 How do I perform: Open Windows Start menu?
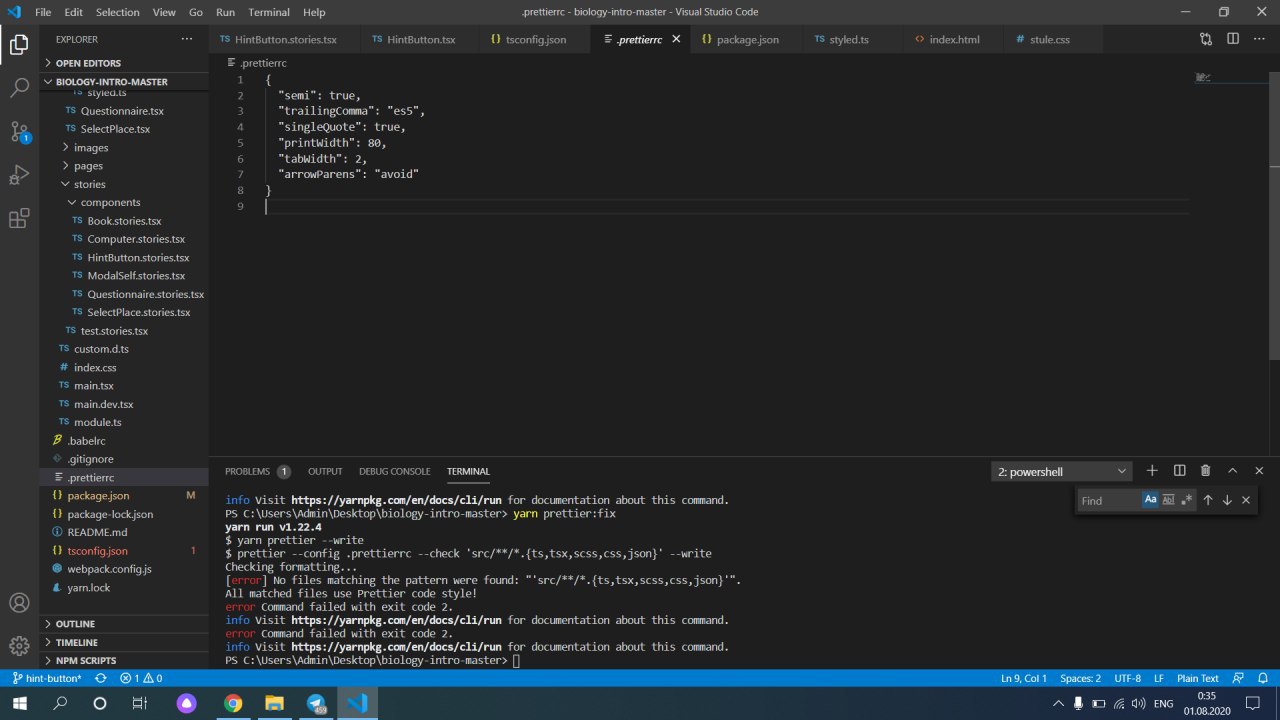click(x=19, y=703)
